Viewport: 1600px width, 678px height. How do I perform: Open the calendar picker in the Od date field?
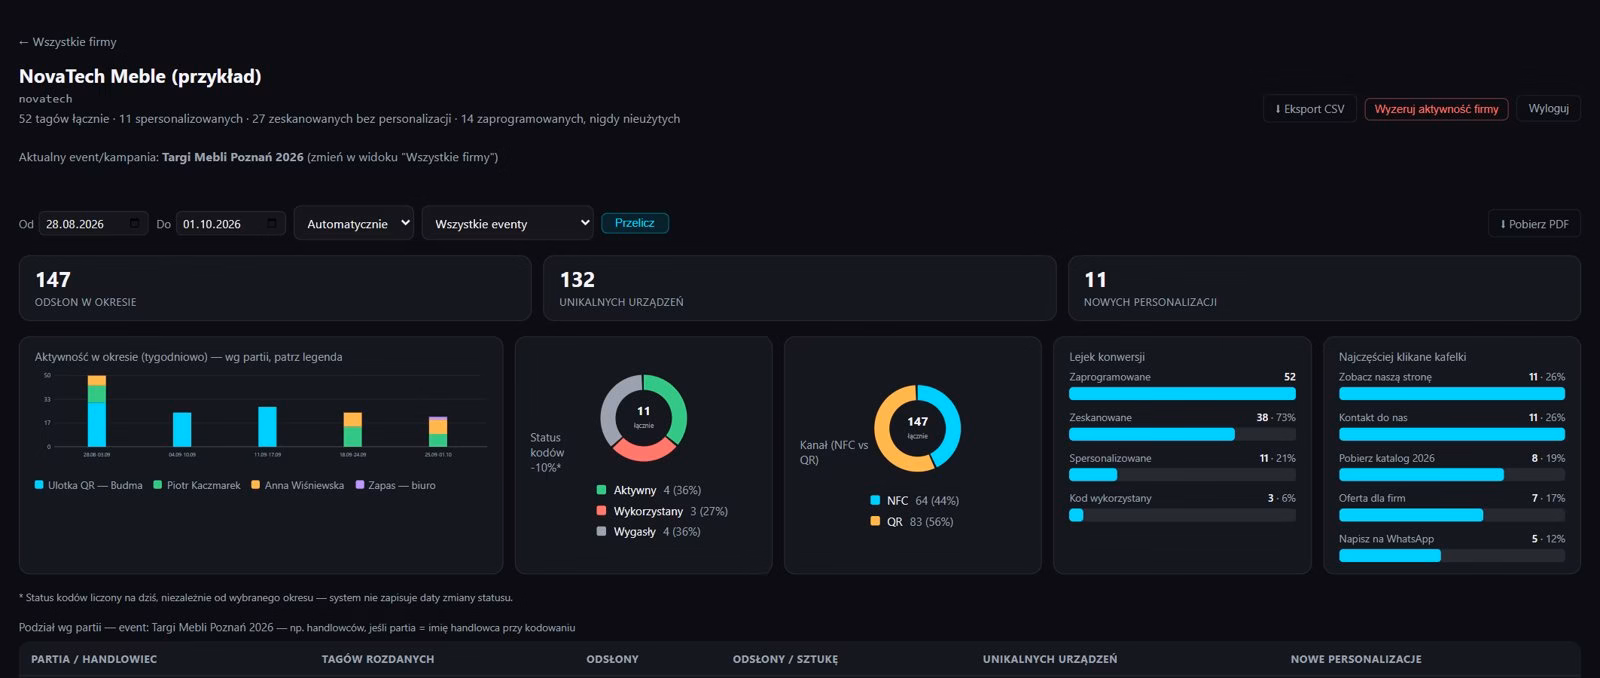click(135, 224)
